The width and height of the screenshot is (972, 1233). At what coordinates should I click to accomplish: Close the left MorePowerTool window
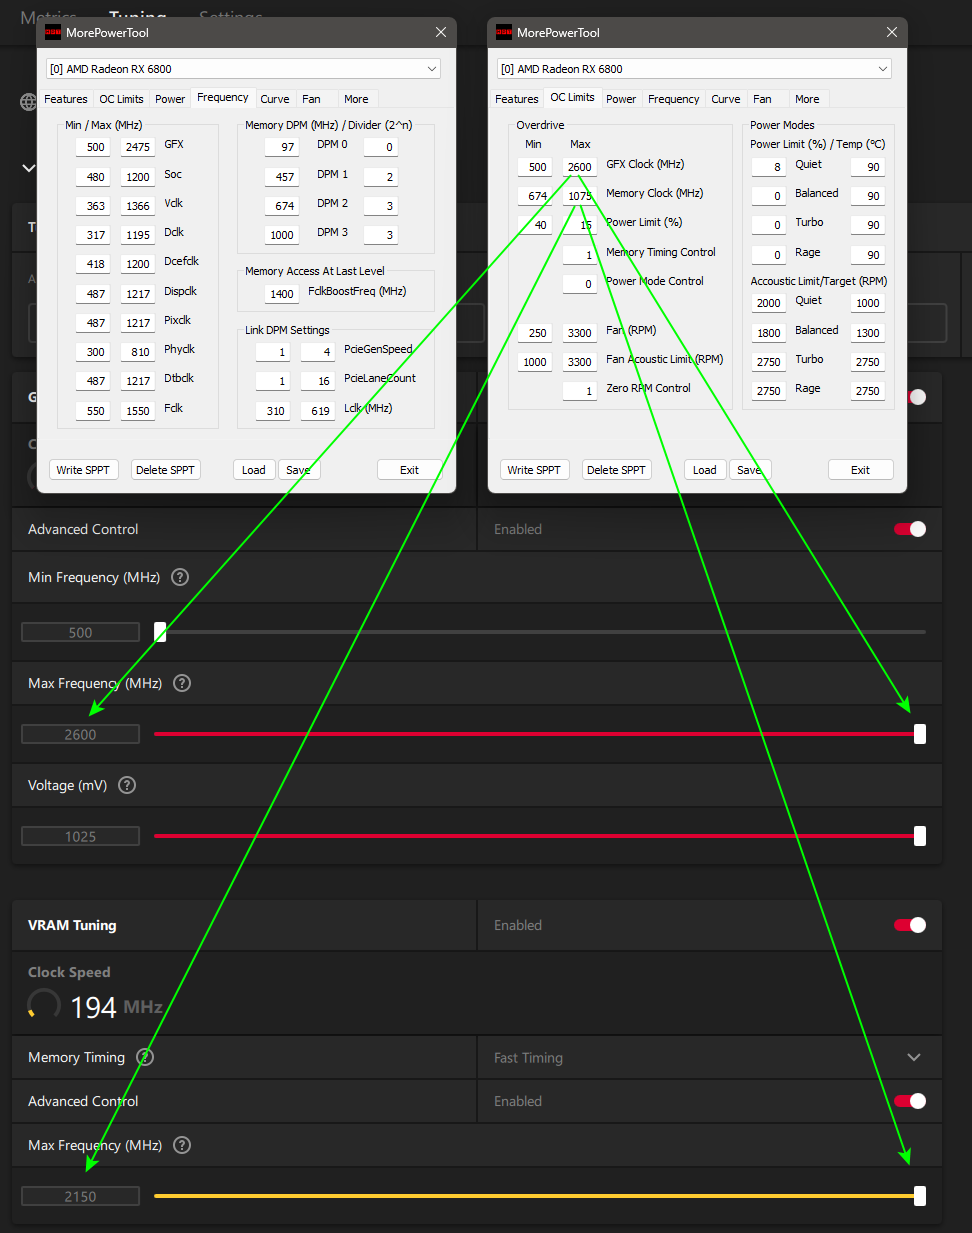coord(441,32)
